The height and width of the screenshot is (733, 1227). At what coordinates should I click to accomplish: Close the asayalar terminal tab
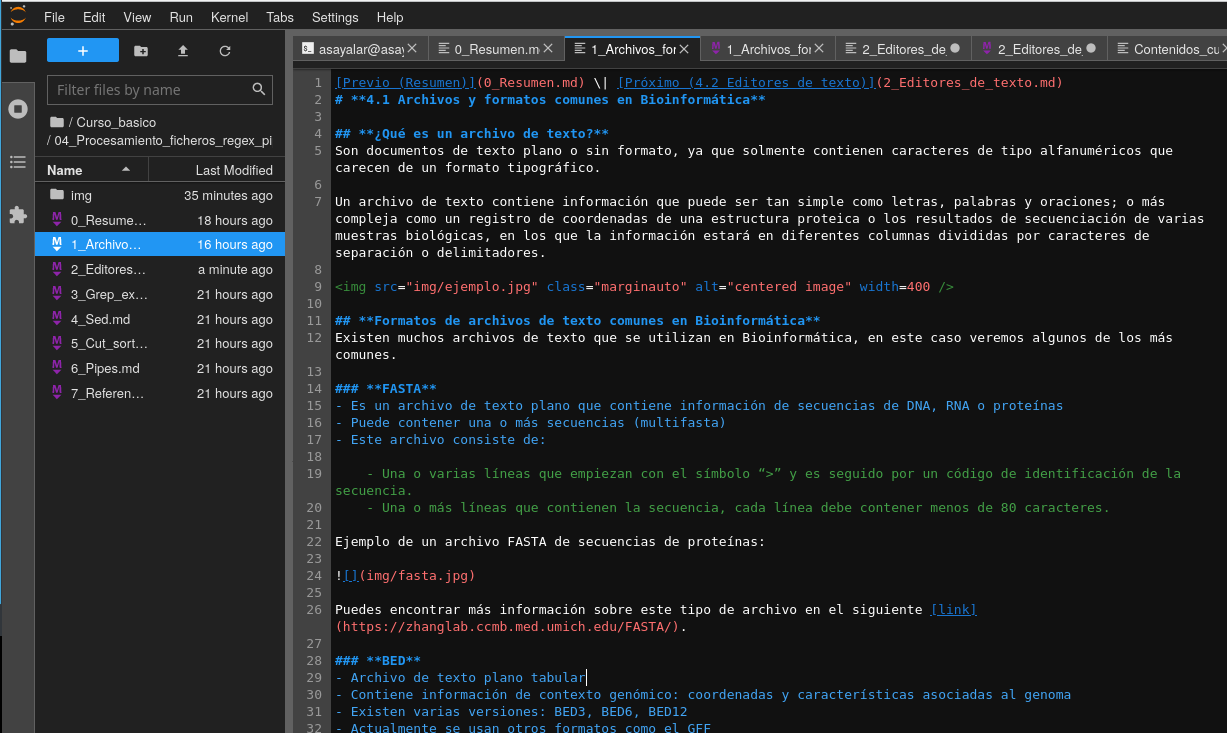(x=412, y=48)
